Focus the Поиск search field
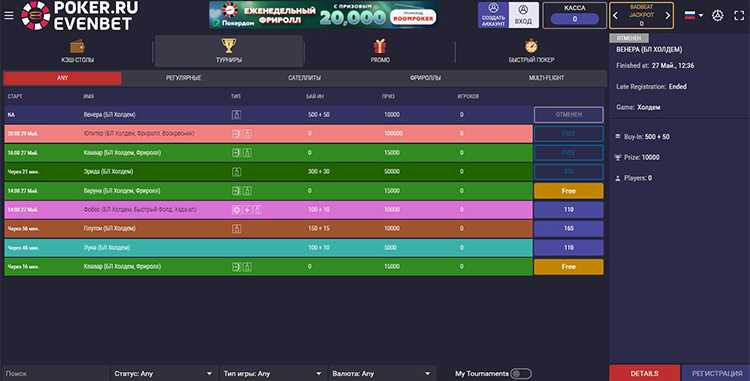Screen dimensions: 750x381 (x=56, y=373)
